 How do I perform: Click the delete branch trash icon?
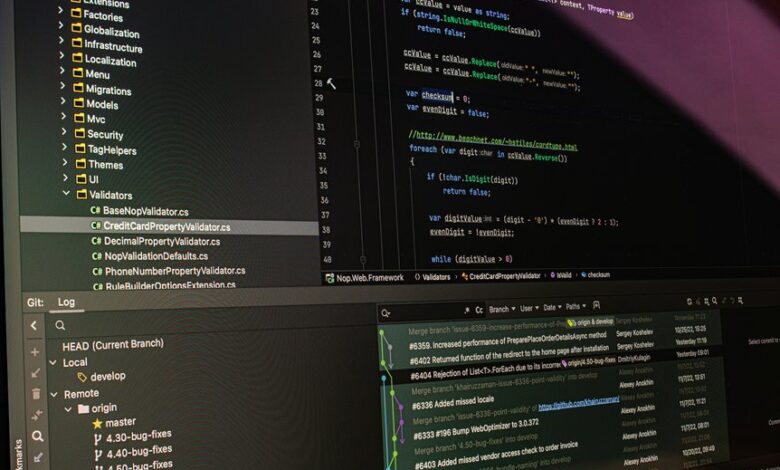36,394
